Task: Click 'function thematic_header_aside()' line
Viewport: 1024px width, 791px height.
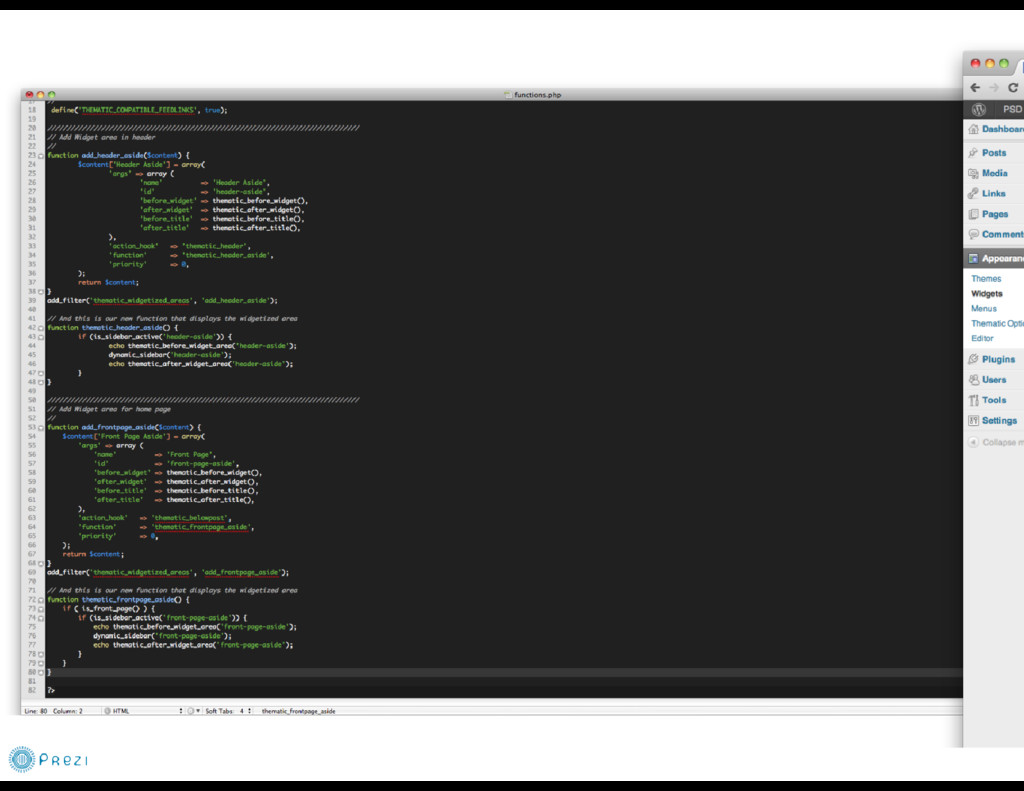Action: click(x=112, y=327)
